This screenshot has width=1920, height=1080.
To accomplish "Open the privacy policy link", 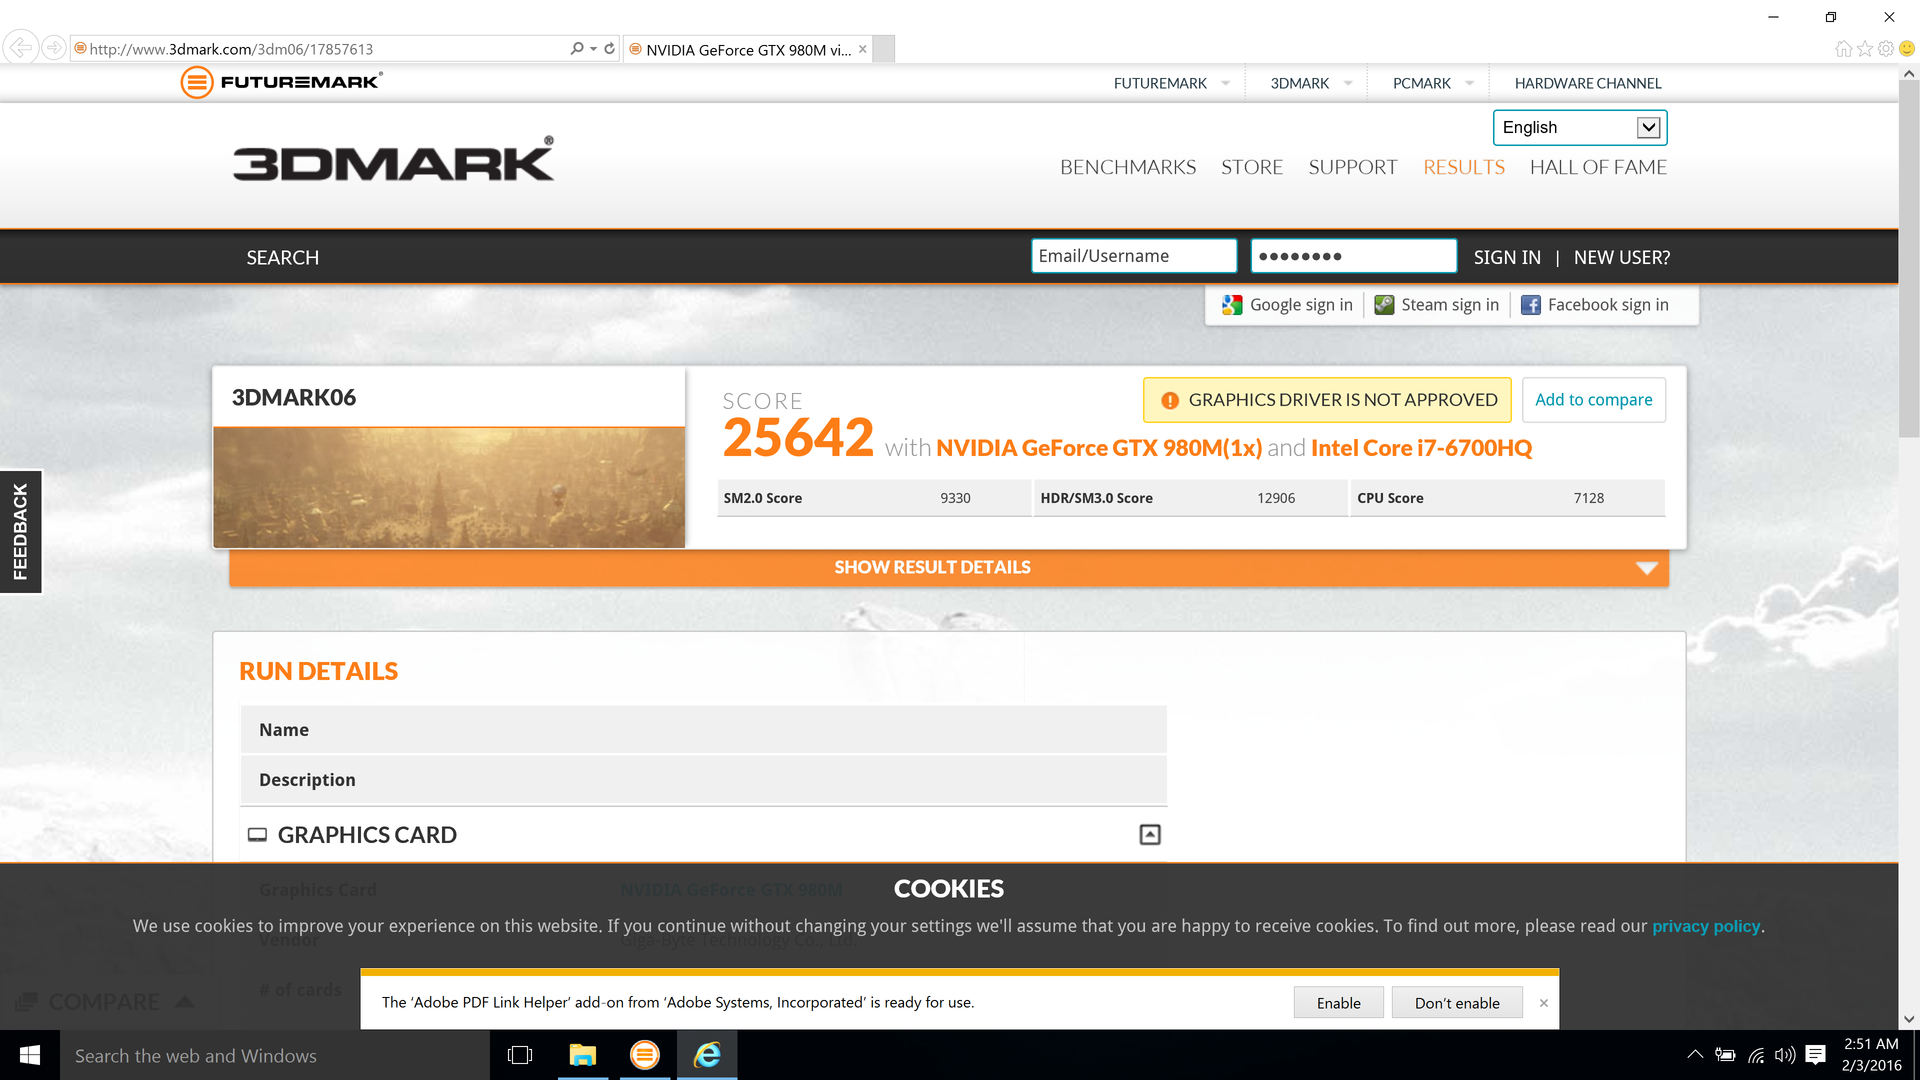I will tap(1705, 926).
